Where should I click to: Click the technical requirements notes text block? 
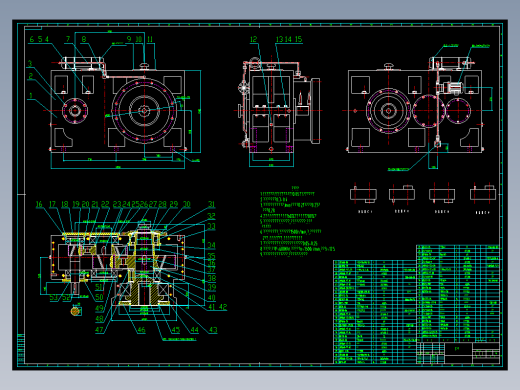[x=297, y=222]
